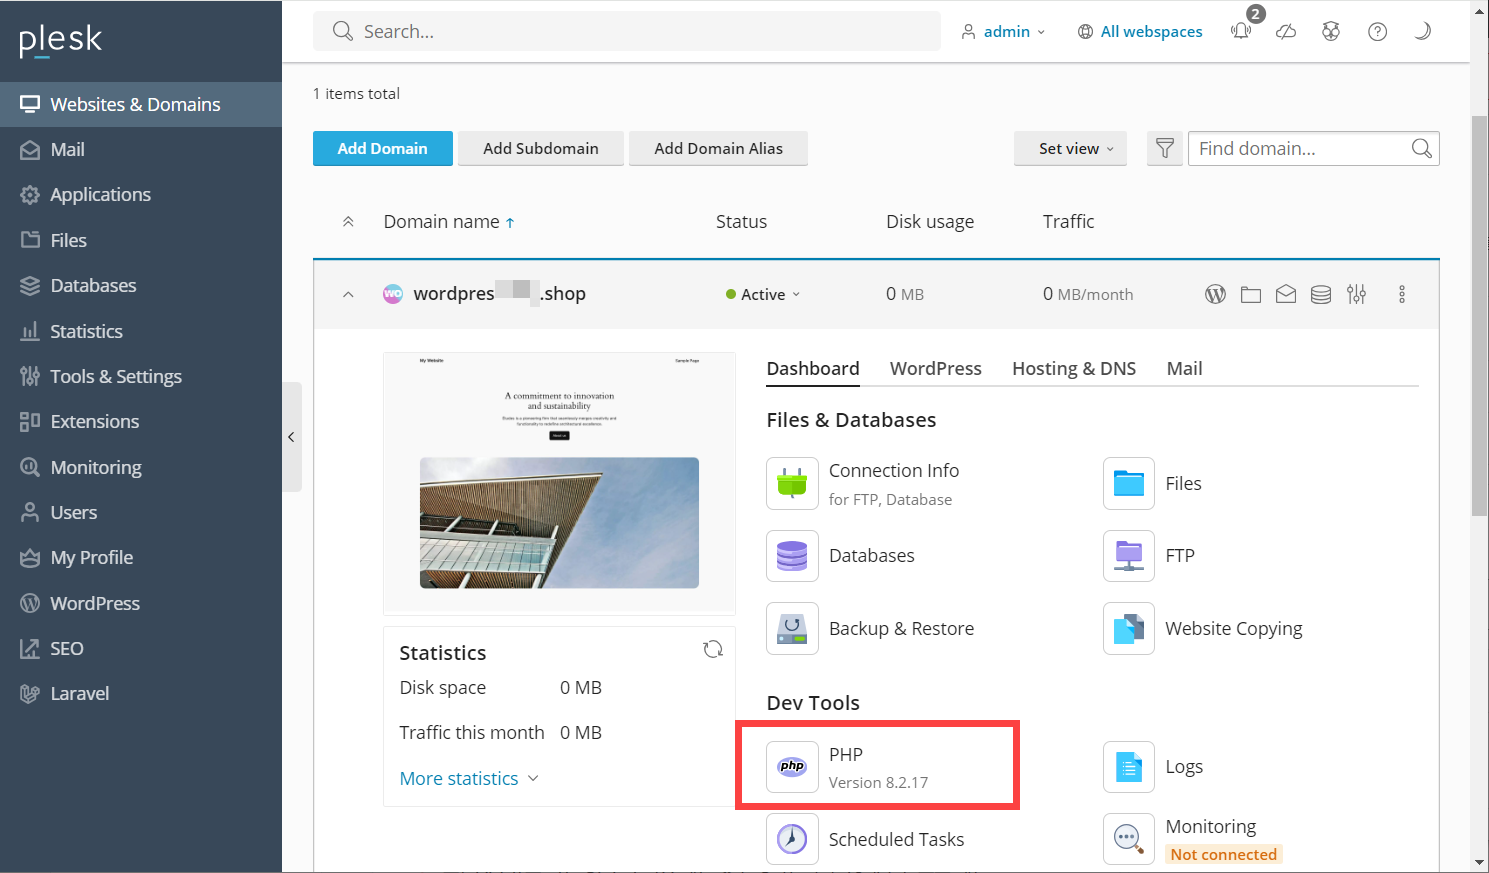The height and width of the screenshot is (873, 1489).
Task: Open Mail in the sidebar
Action: pos(141,149)
